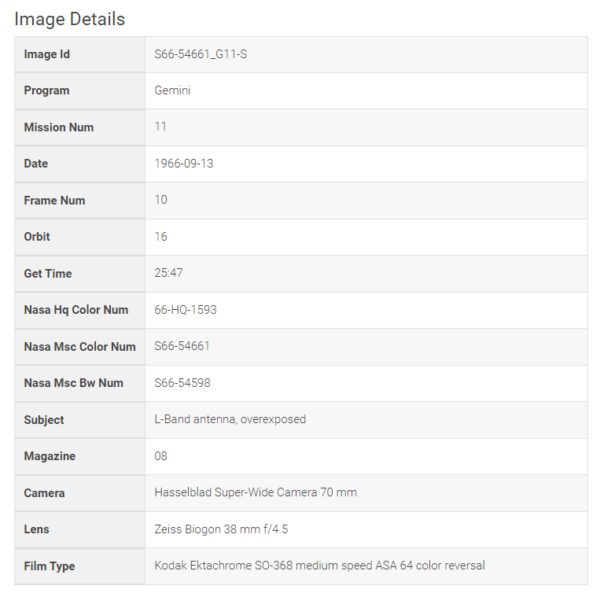This screenshot has width=600, height=597.
Task: Click the Orbit value 16
Action: (x=161, y=237)
